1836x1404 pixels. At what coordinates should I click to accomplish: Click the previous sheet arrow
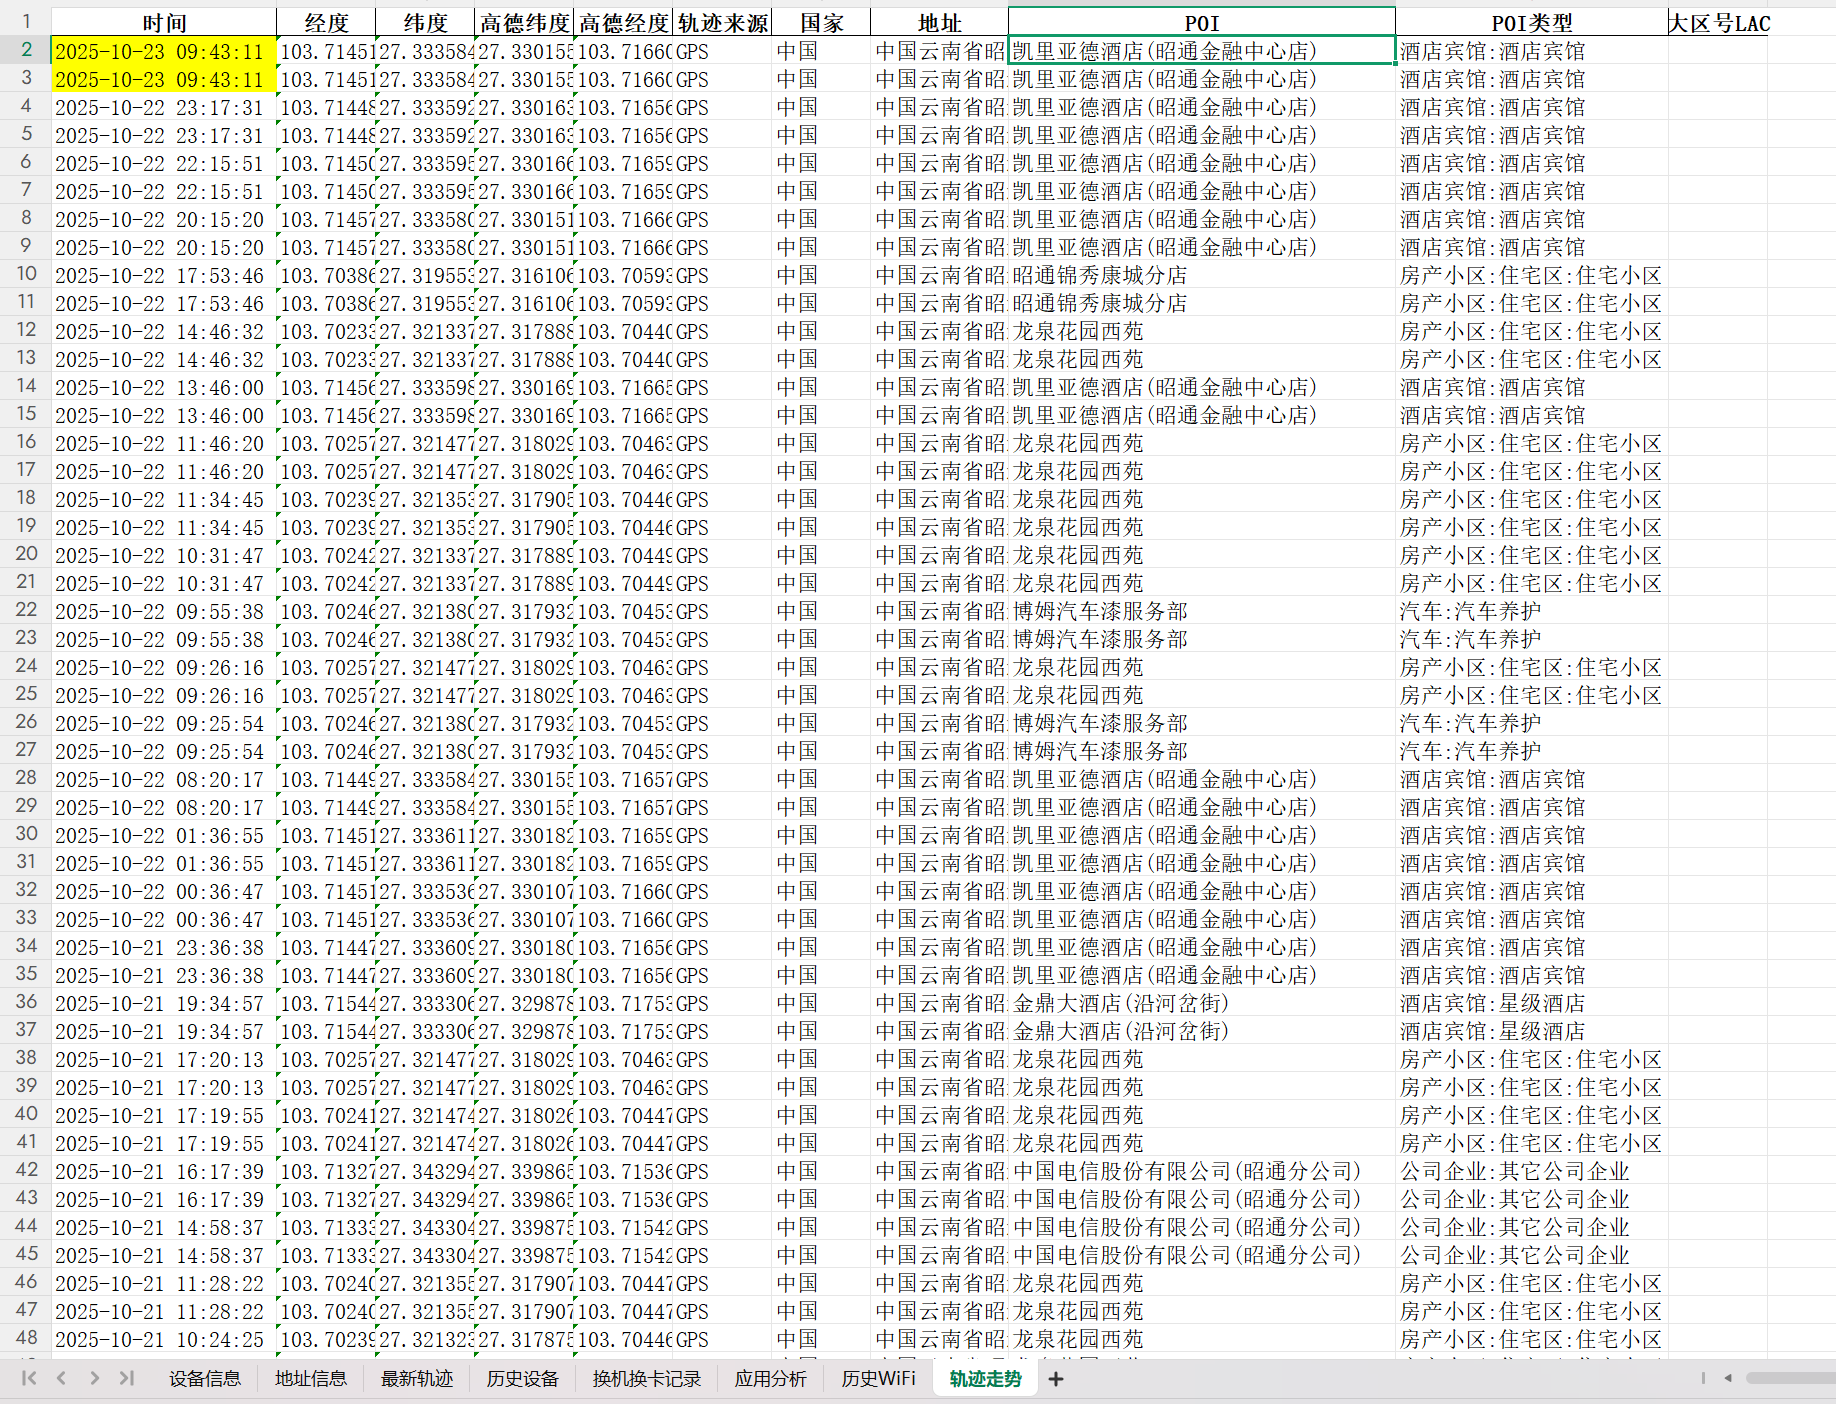[62, 1378]
